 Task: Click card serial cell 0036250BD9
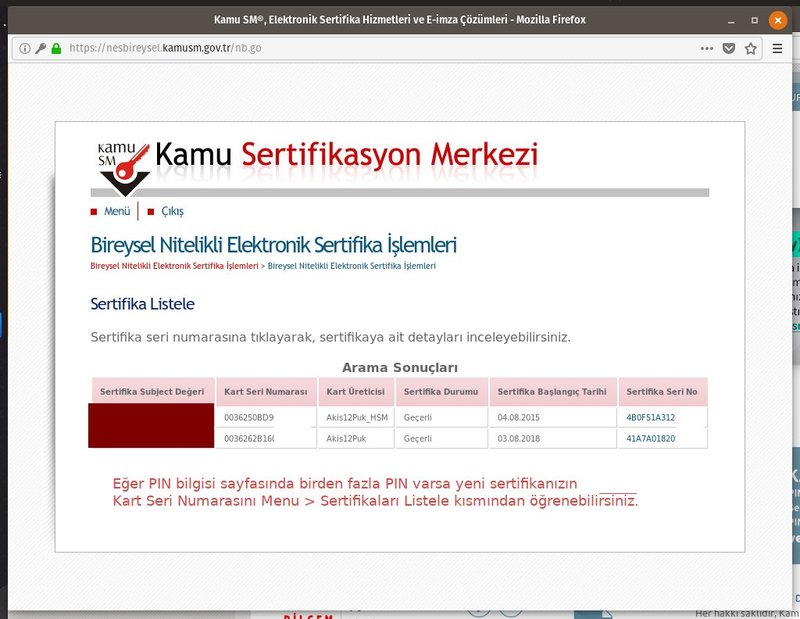(x=249, y=417)
